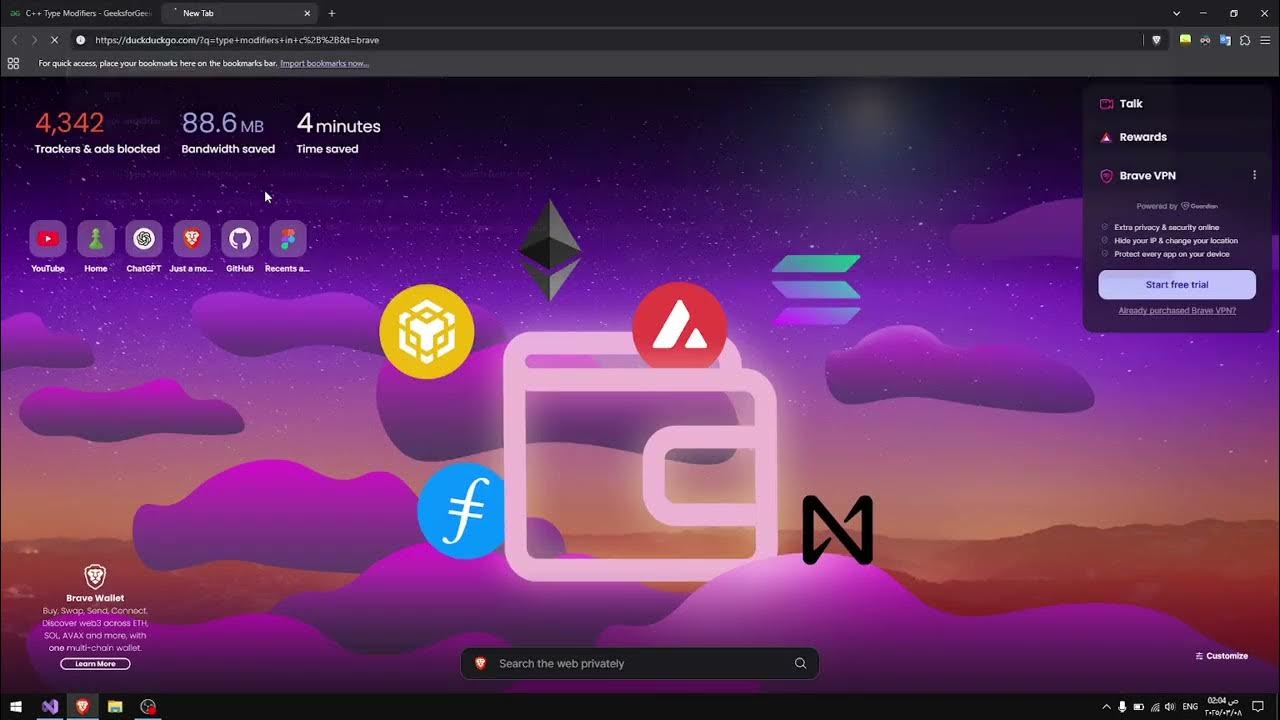Click the microphone icon in system tray
The height and width of the screenshot is (720, 1280).
[1122, 707]
